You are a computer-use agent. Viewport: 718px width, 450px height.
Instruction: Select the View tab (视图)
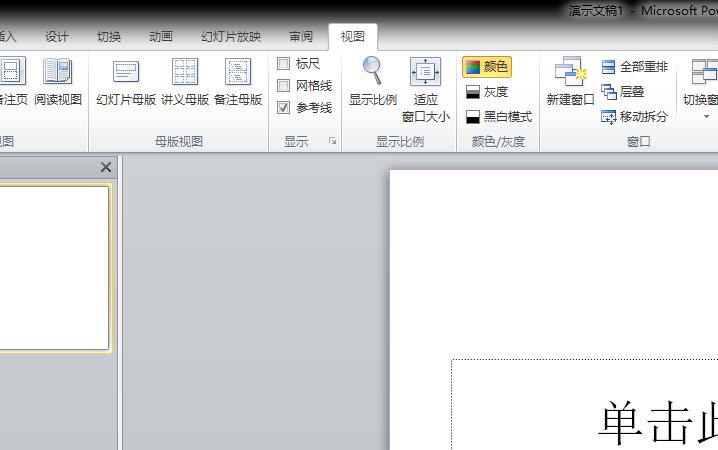click(353, 37)
